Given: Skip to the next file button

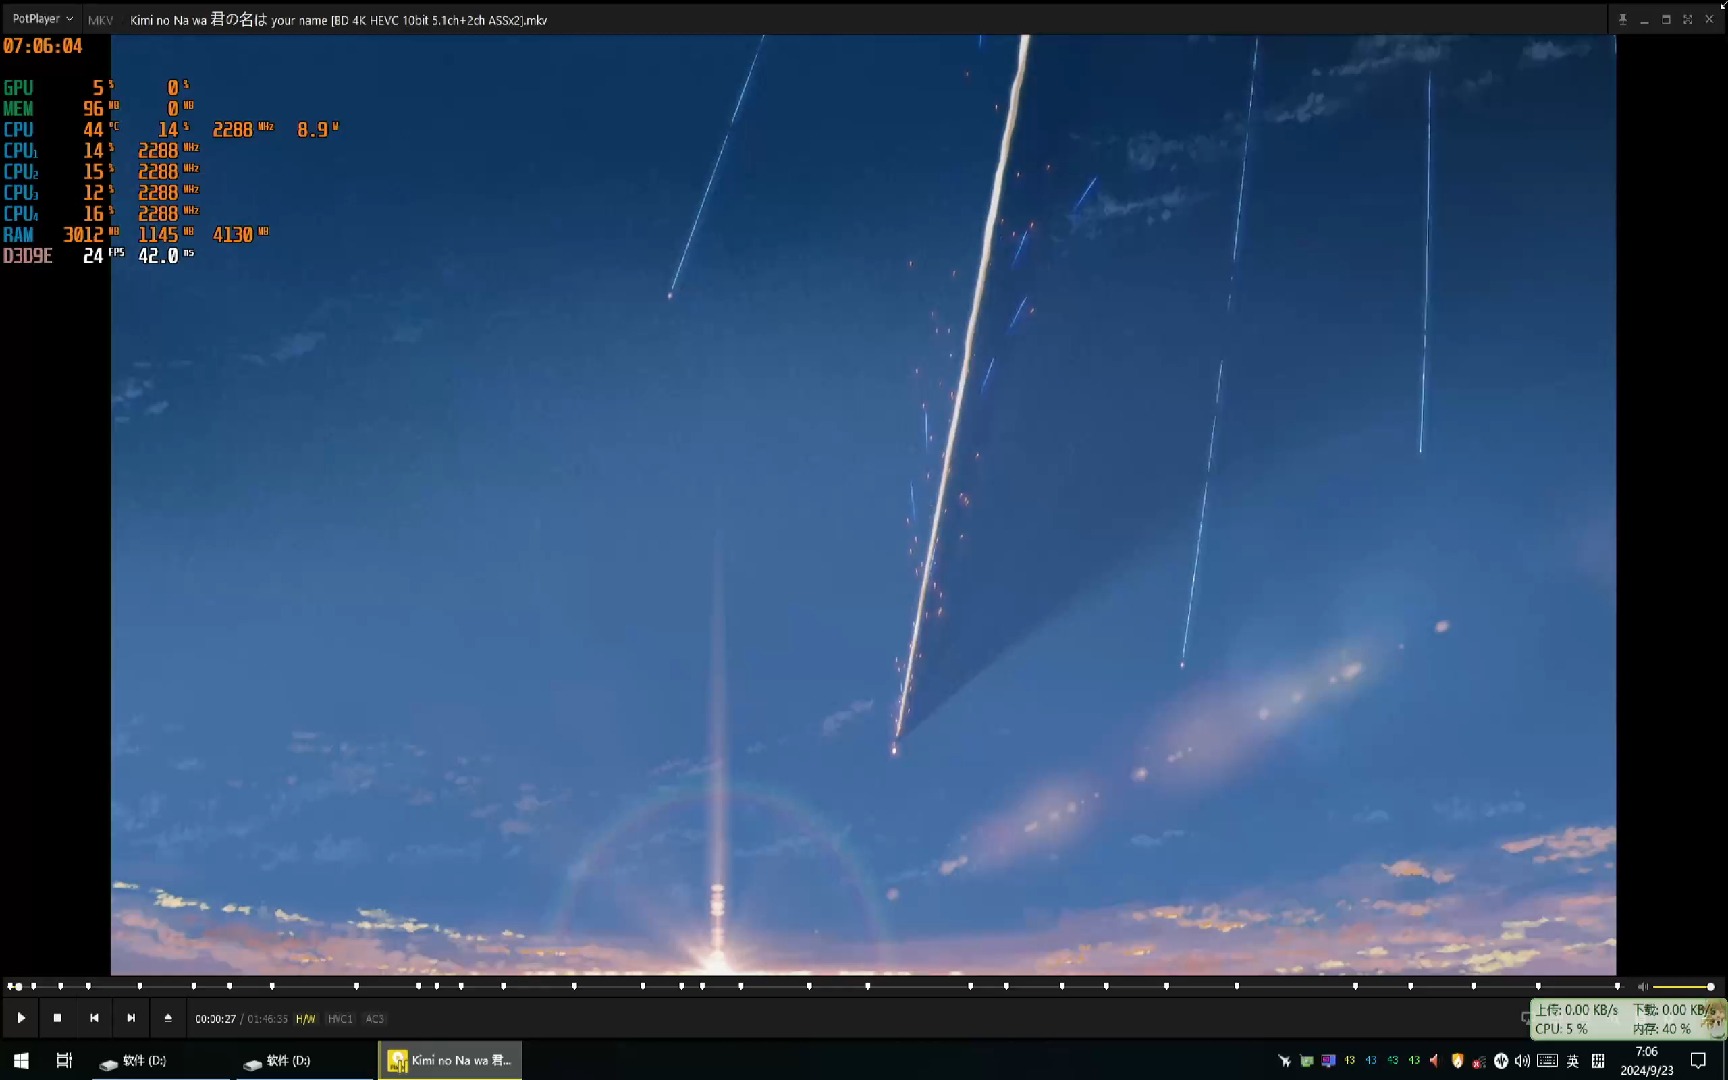Looking at the screenshot, I should click(131, 1018).
